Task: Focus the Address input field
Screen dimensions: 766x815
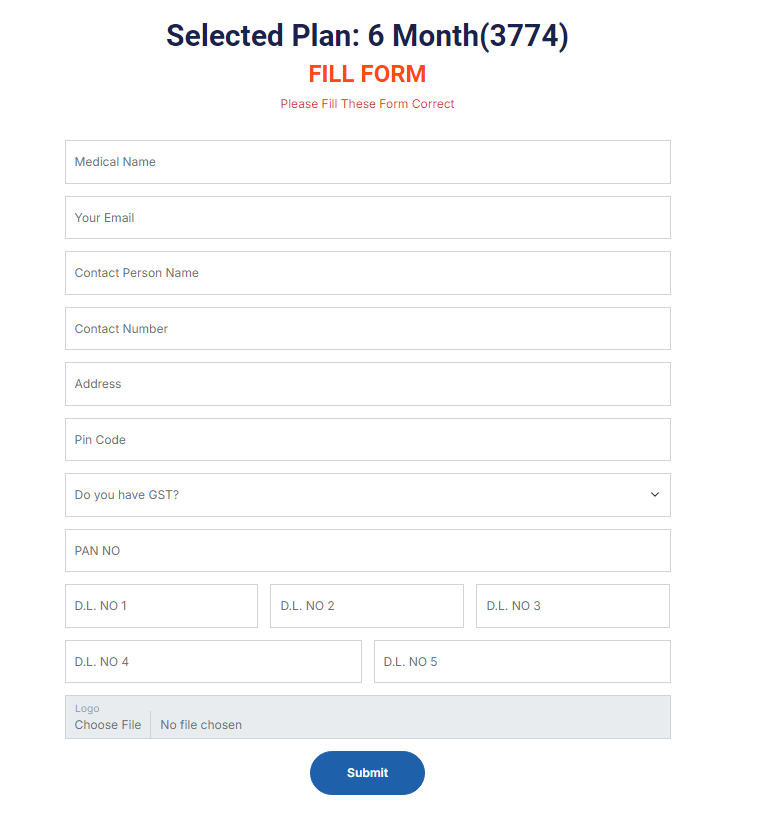Action: (367, 384)
